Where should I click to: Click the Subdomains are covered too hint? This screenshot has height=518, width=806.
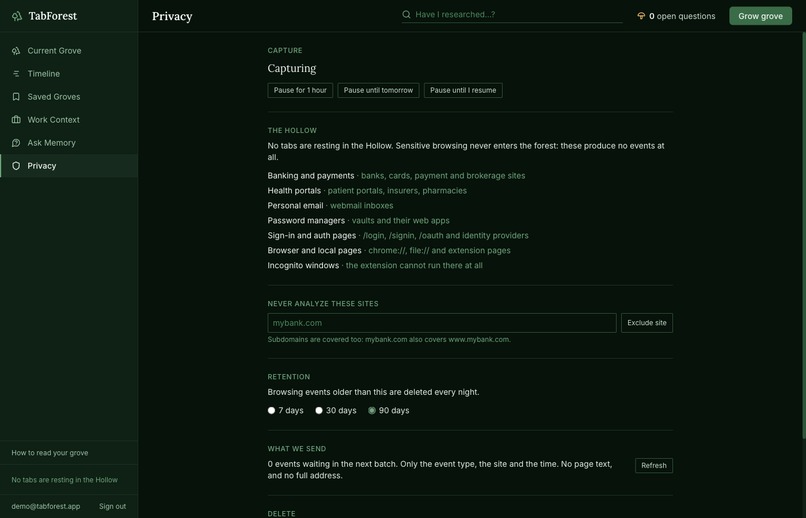[389, 339]
